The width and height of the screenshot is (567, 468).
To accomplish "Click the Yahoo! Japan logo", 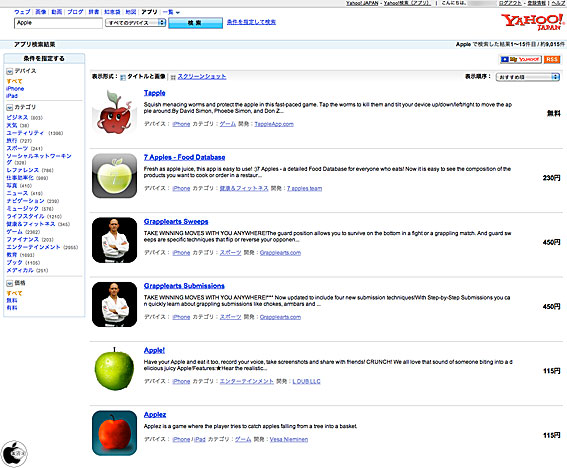I will [532, 22].
